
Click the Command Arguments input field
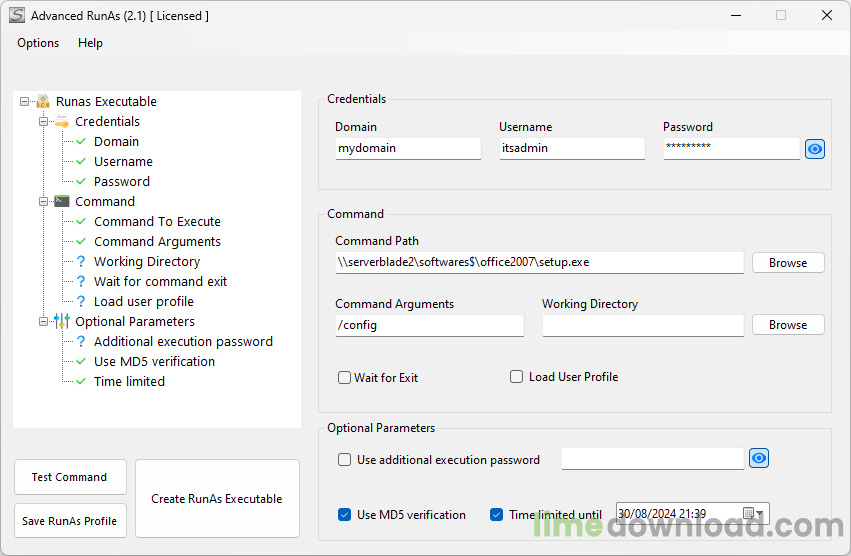(x=429, y=326)
